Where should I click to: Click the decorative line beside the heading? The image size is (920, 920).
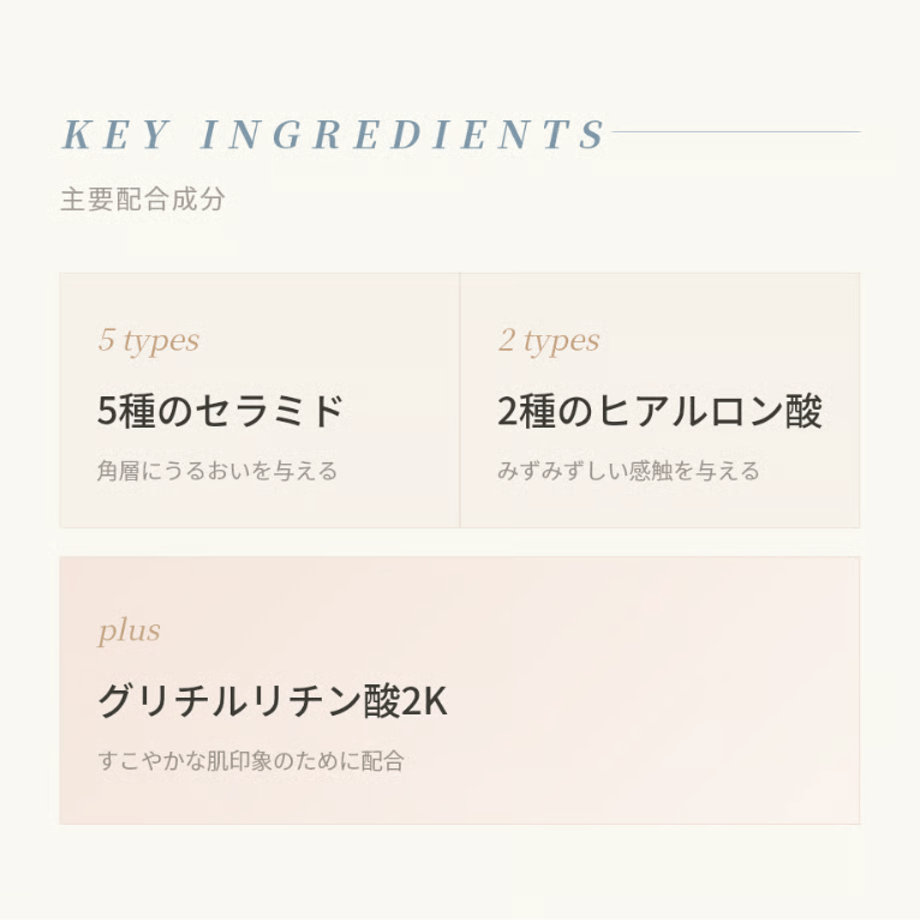(736, 132)
